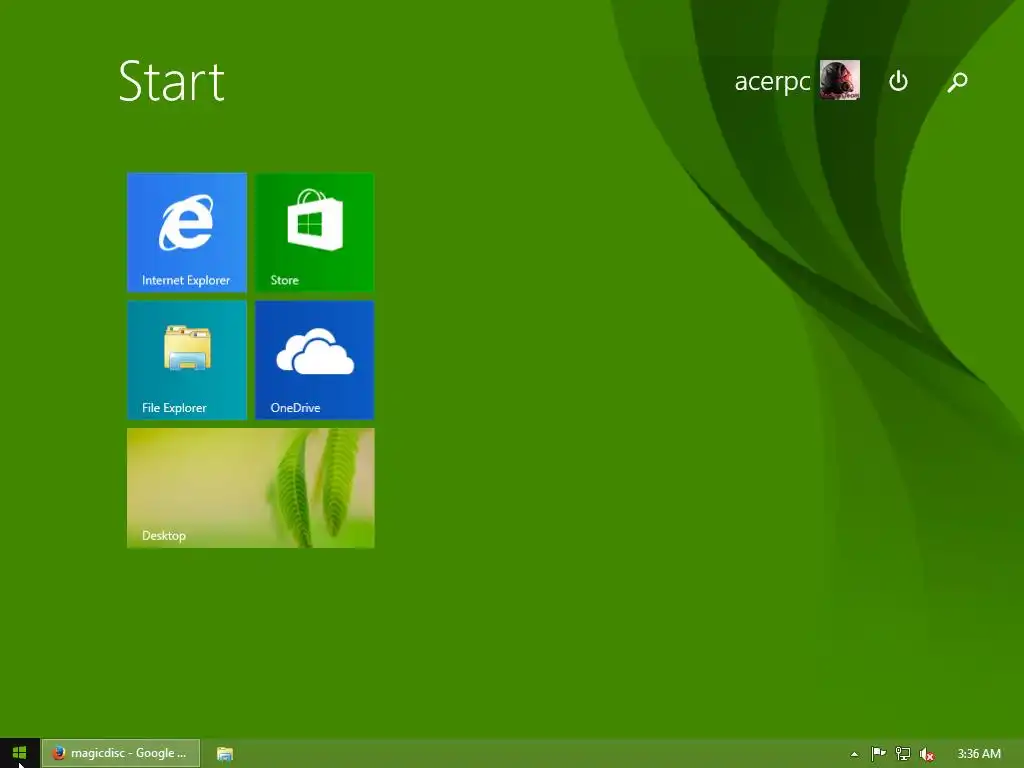This screenshot has height=768, width=1024.
Task: Launch the Store tile
Action: (x=315, y=232)
